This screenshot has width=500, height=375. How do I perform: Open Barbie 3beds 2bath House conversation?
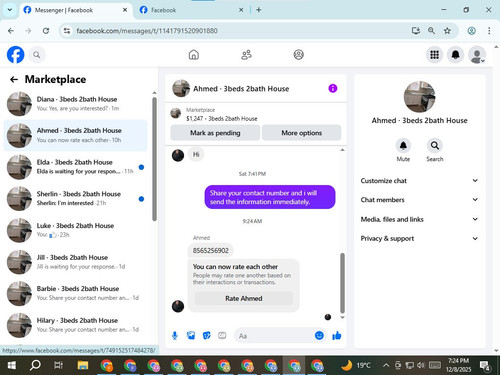click(x=75, y=293)
